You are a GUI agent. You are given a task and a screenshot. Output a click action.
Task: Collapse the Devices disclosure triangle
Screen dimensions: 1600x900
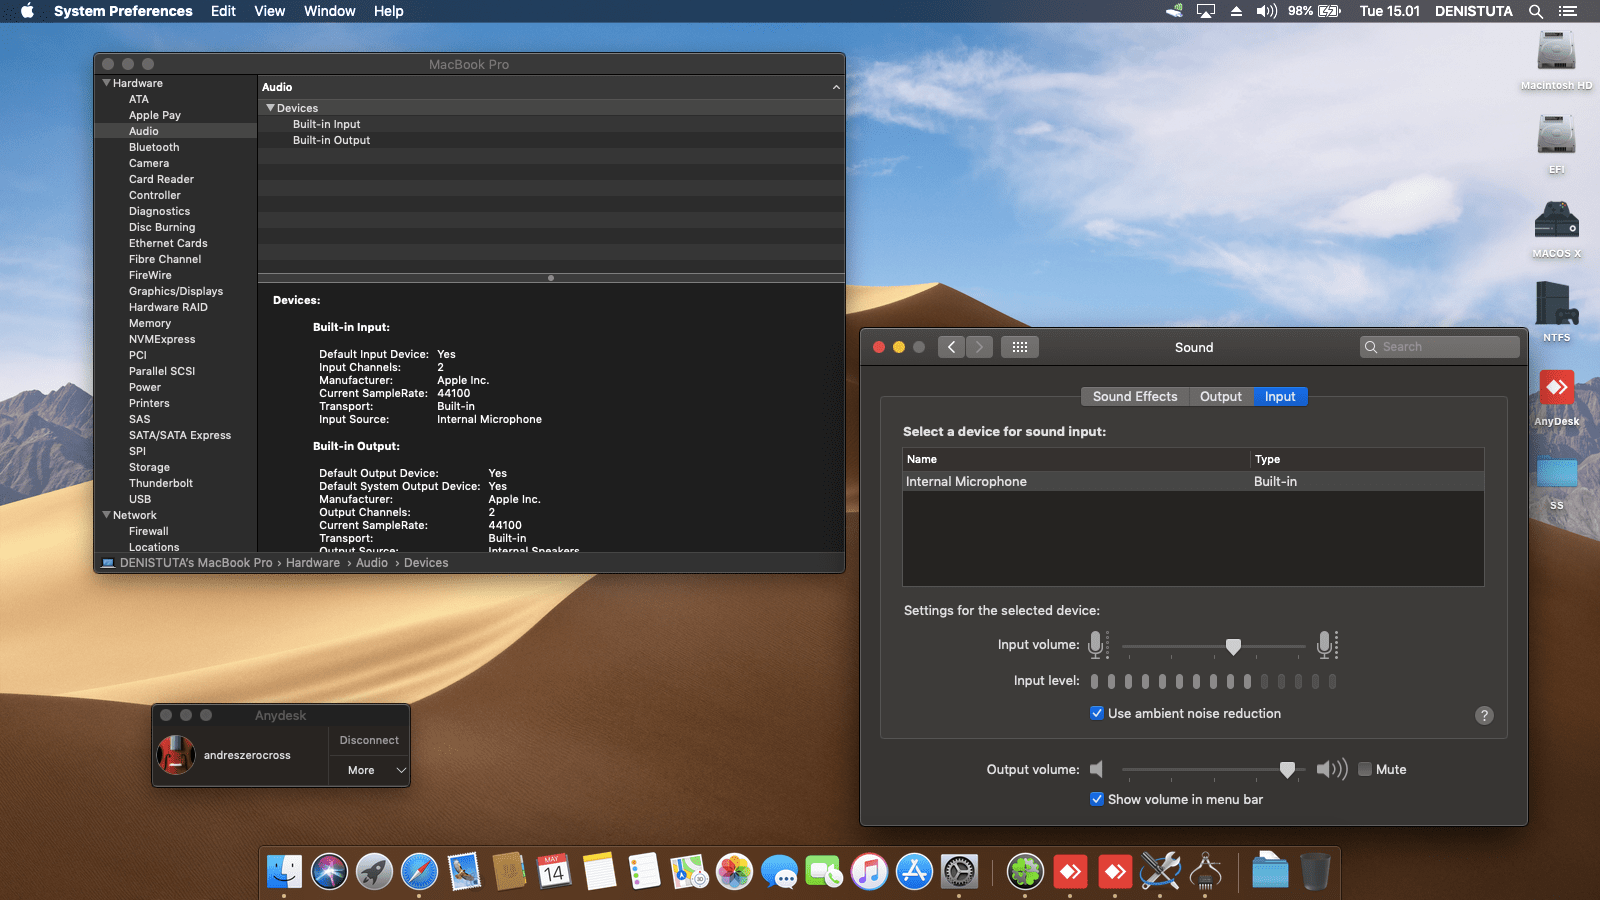coord(270,108)
